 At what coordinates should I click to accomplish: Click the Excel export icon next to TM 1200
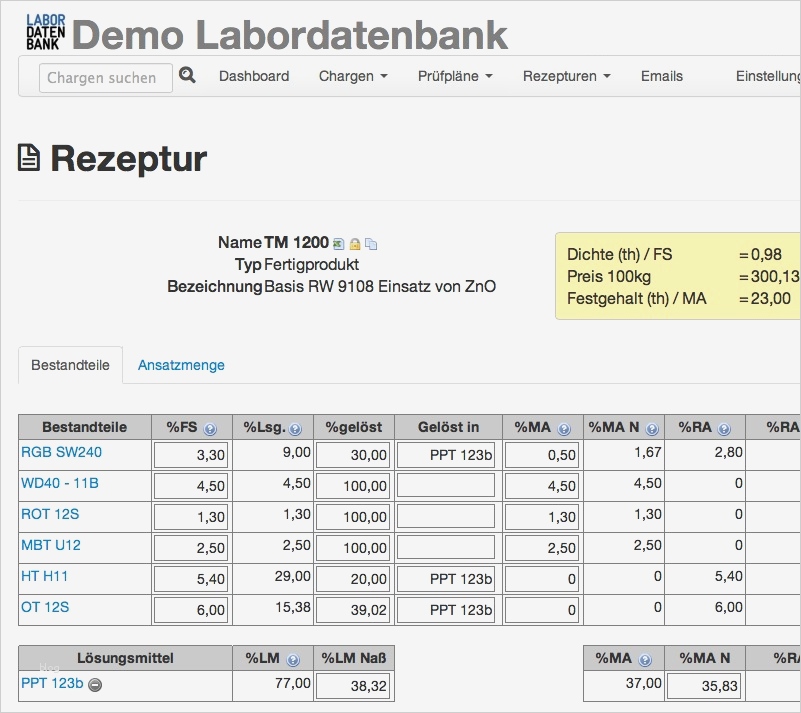click(x=338, y=244)
